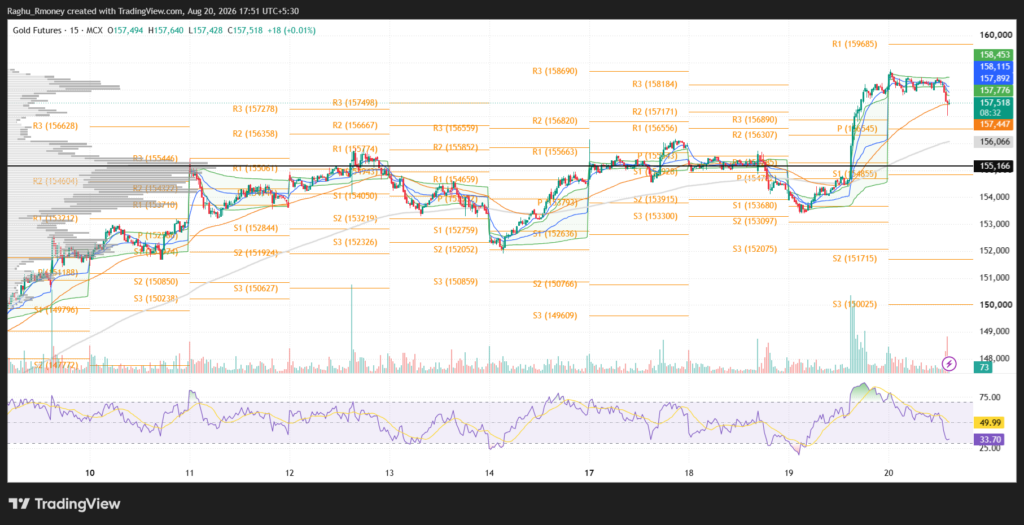Click the RSI 75.00 level label
Screen dimensions: 1024x525
989,397
